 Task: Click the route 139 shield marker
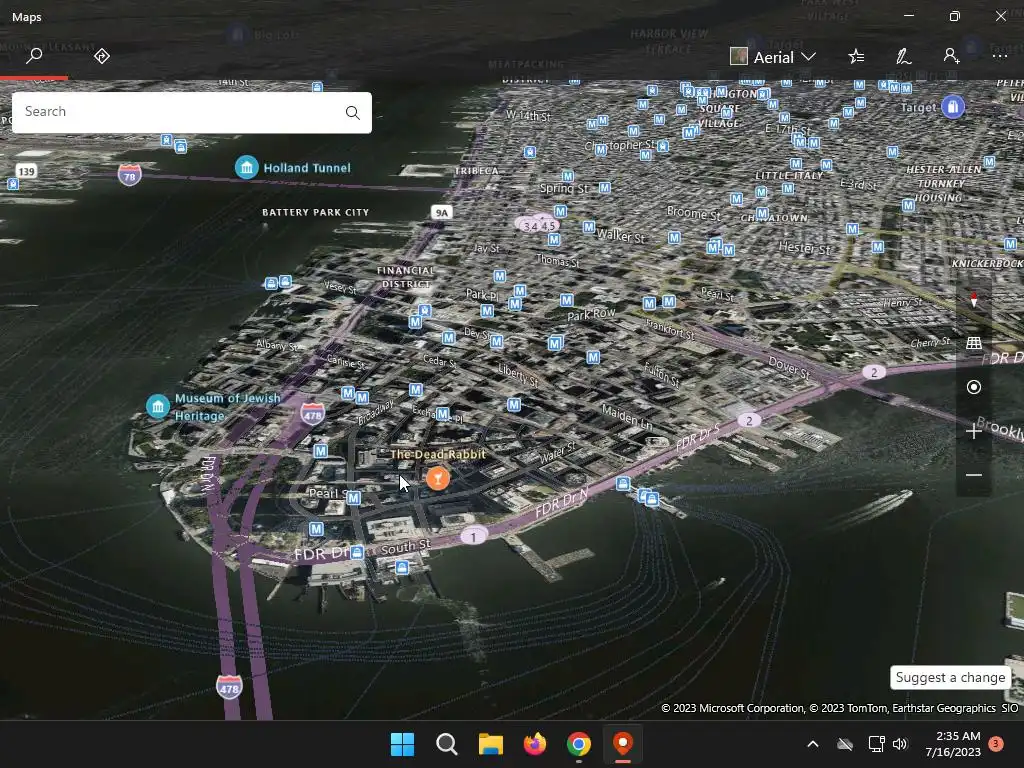pyautogui.click(x=26, y=171)
